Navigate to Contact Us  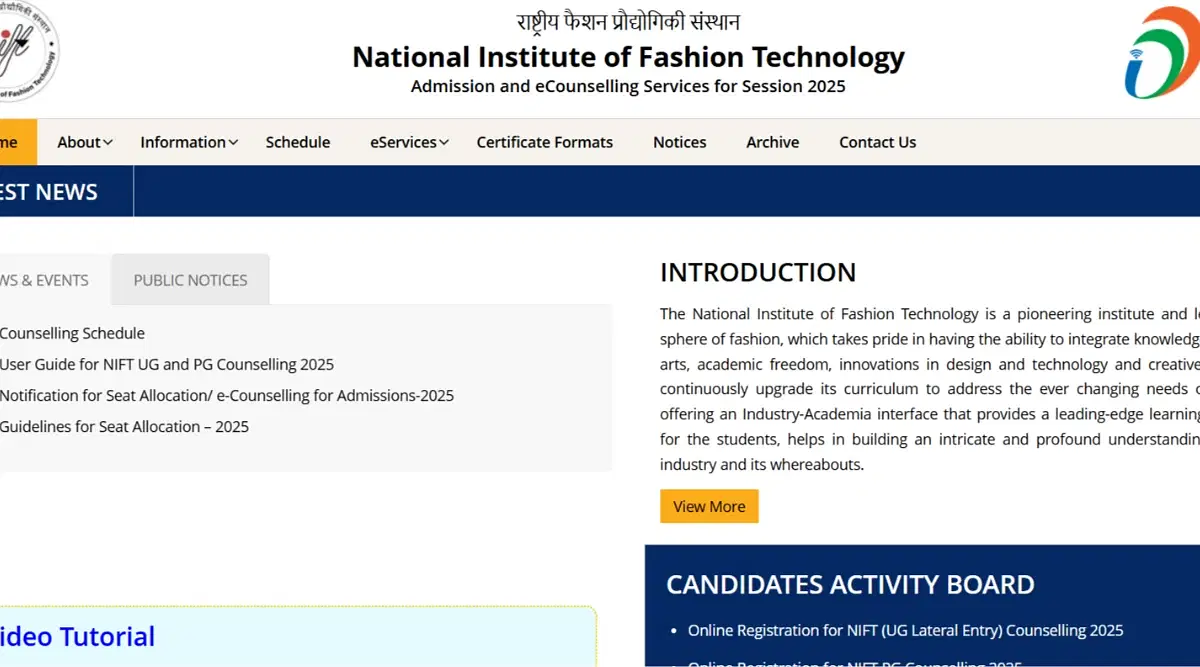878,142
